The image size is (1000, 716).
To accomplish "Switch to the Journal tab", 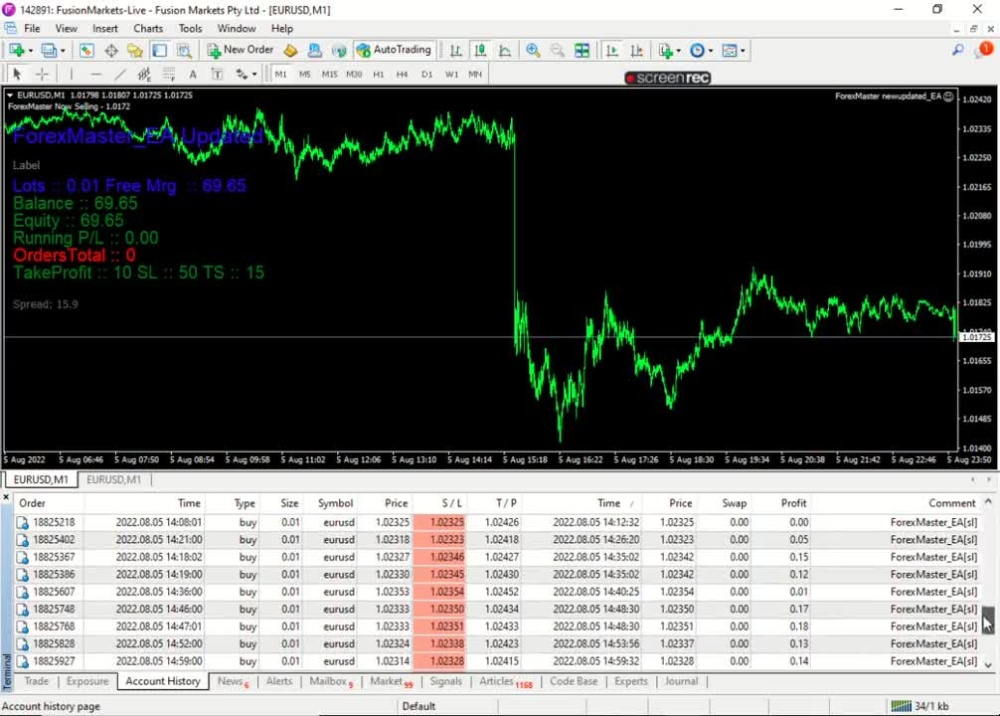I will coord(681,681).
